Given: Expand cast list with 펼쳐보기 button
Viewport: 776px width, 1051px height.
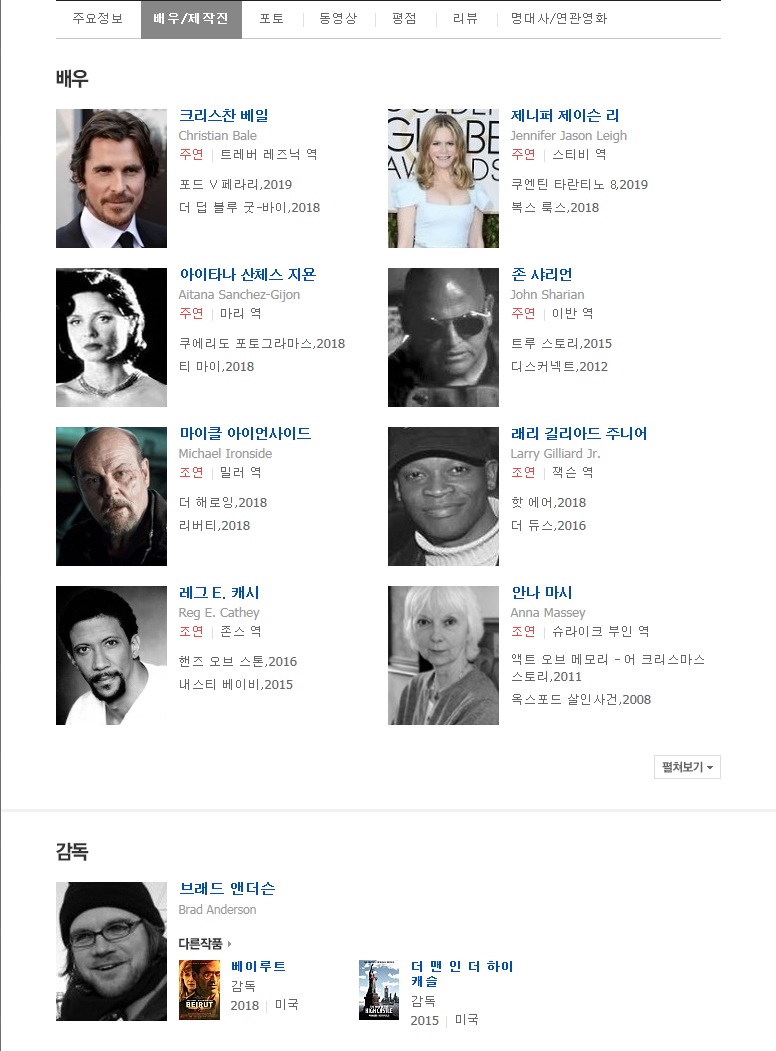Looking at the screenshot, I should (687, 767).
